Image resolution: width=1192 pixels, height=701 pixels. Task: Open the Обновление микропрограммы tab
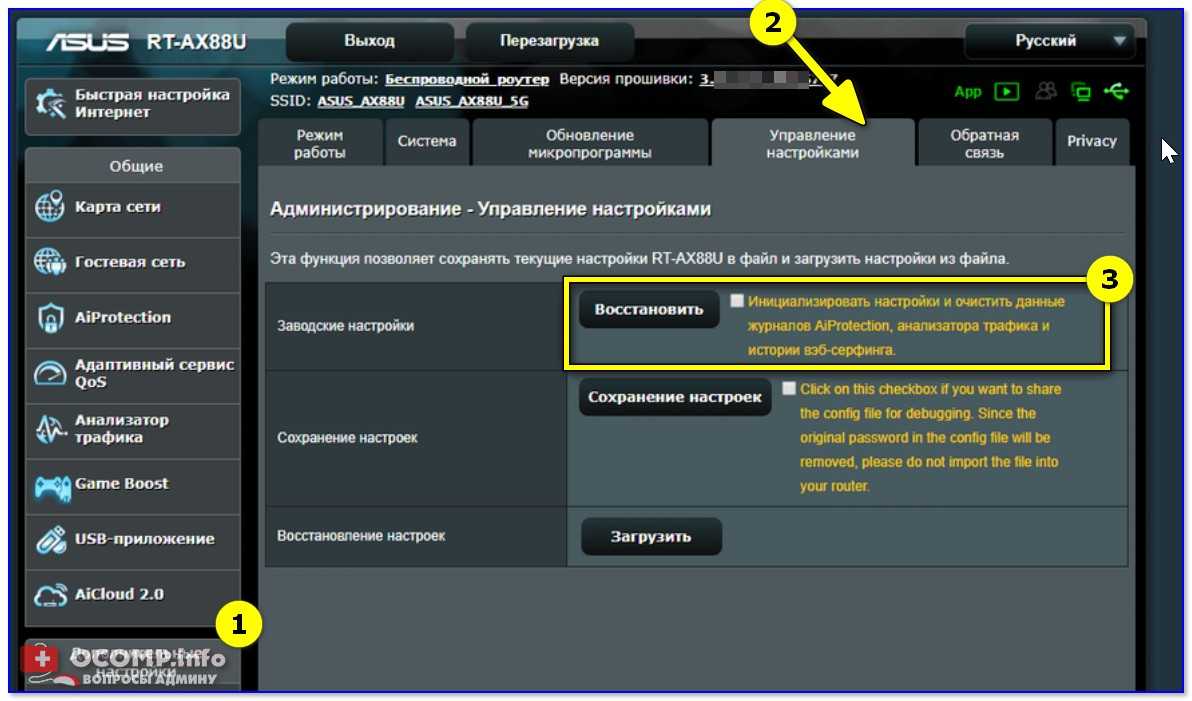click(590, 143)
